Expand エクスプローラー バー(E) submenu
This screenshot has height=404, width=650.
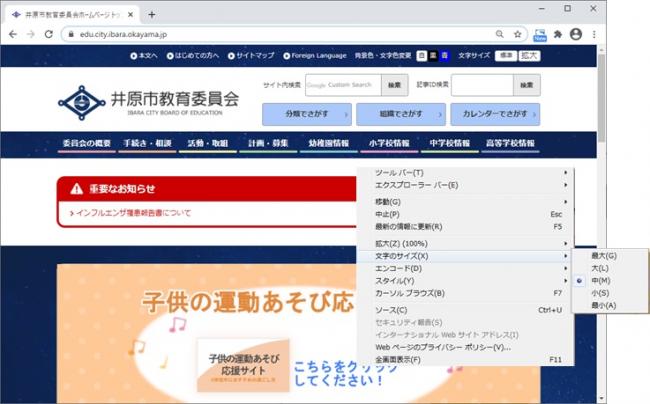click(466, 185)
